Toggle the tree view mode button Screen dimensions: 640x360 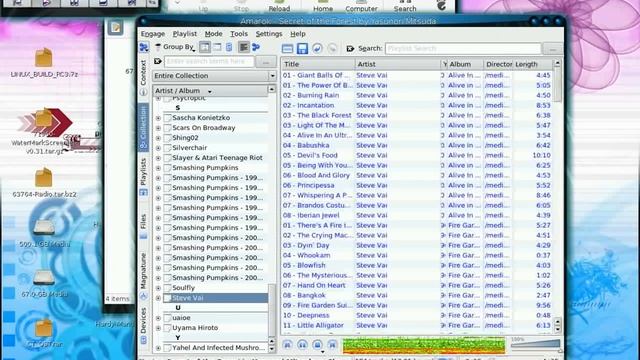[x=205, y=47]
